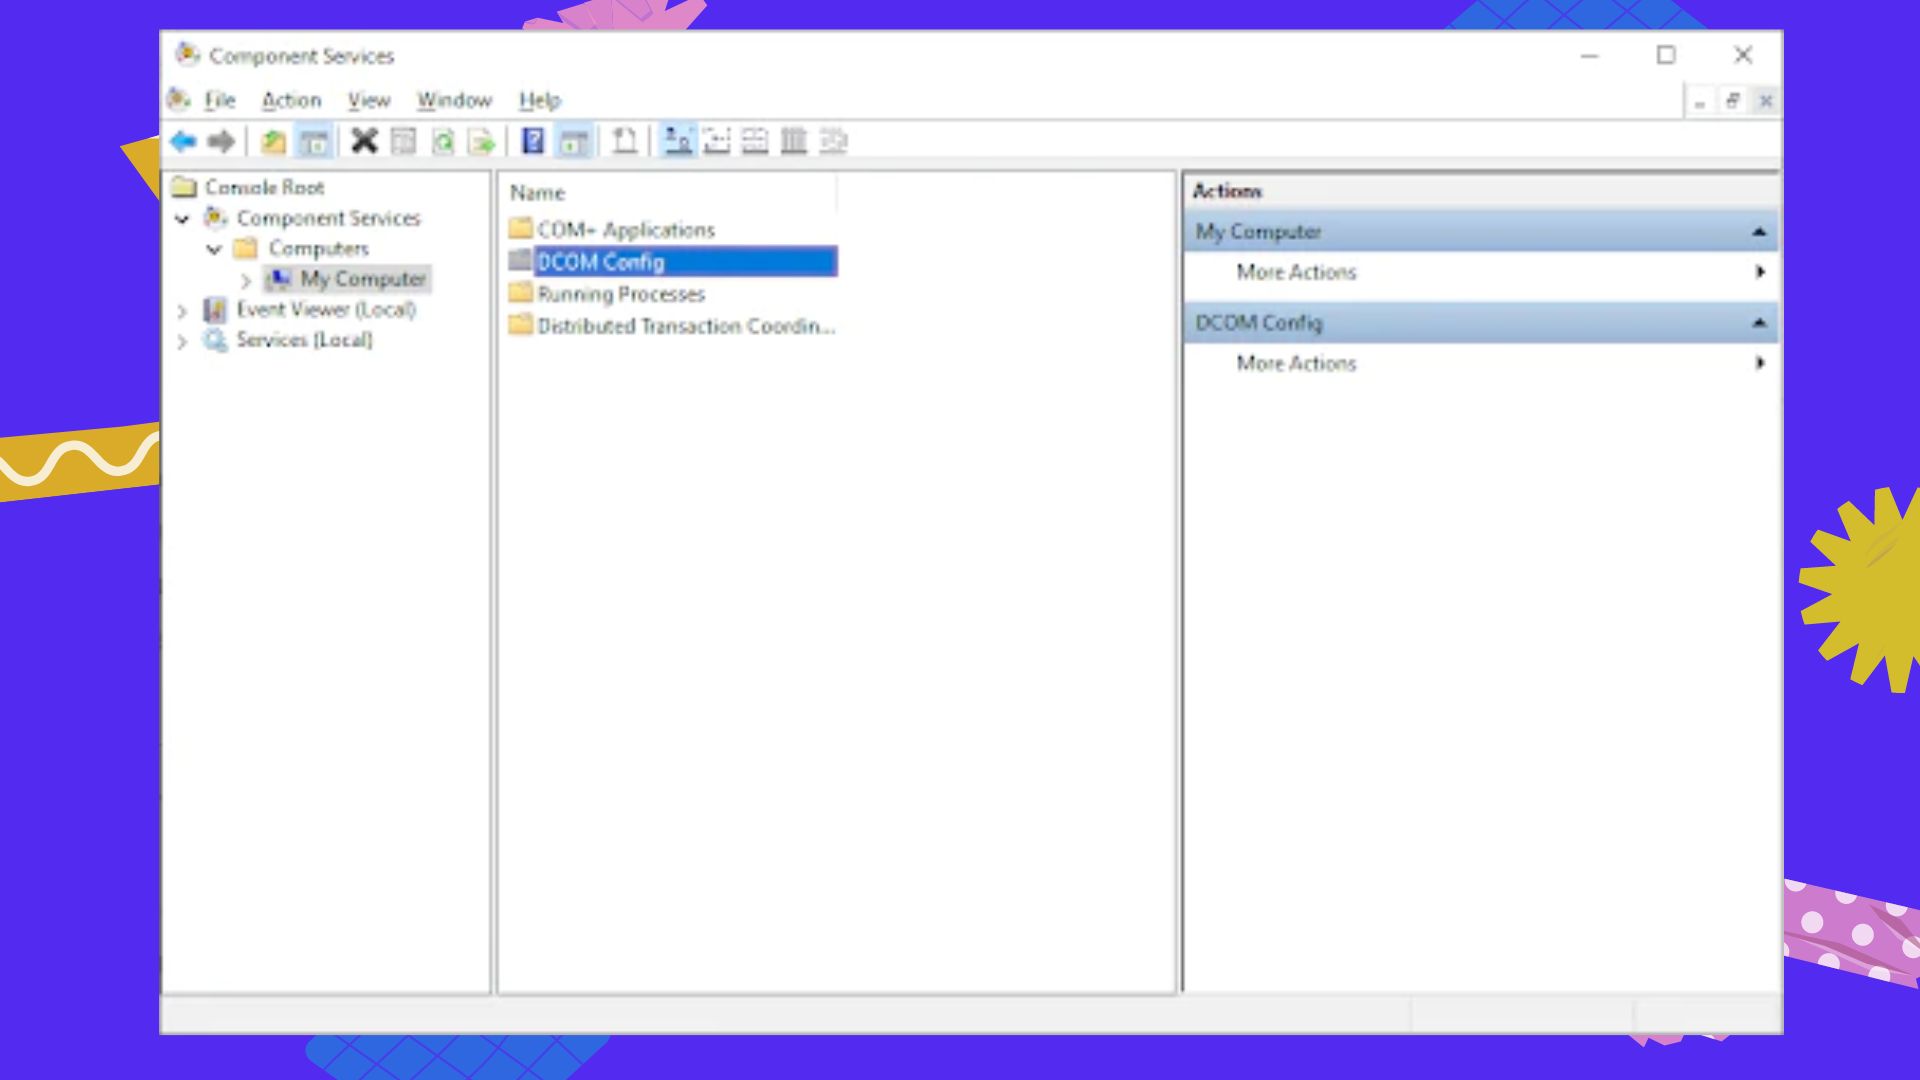
Task: Click the Component Services icon left of the File menu
Action: 179,99
